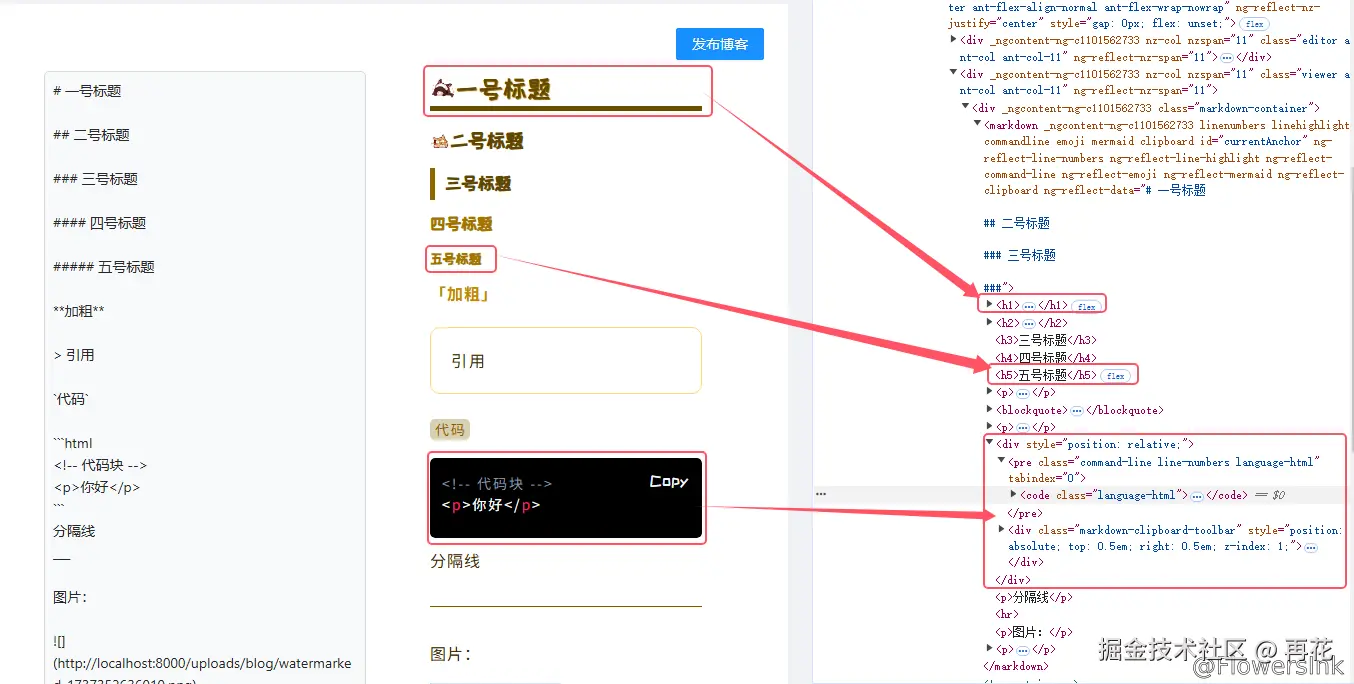The image size is (1354, 684).
Task: Expand the p node just below blockquote
Action: click(989, 427)
